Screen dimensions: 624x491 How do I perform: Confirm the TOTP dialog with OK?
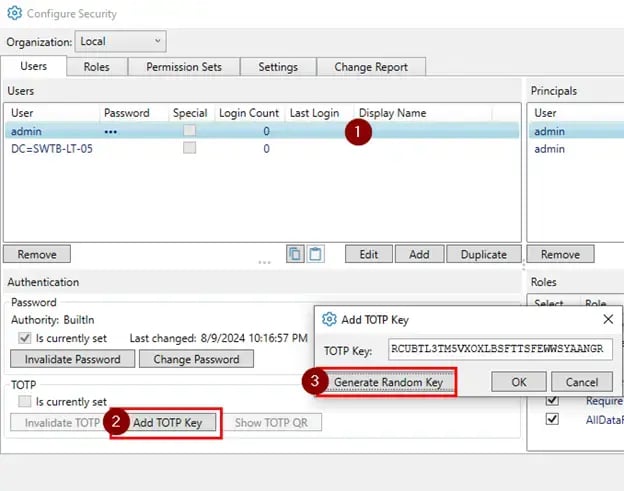point(519,382)
